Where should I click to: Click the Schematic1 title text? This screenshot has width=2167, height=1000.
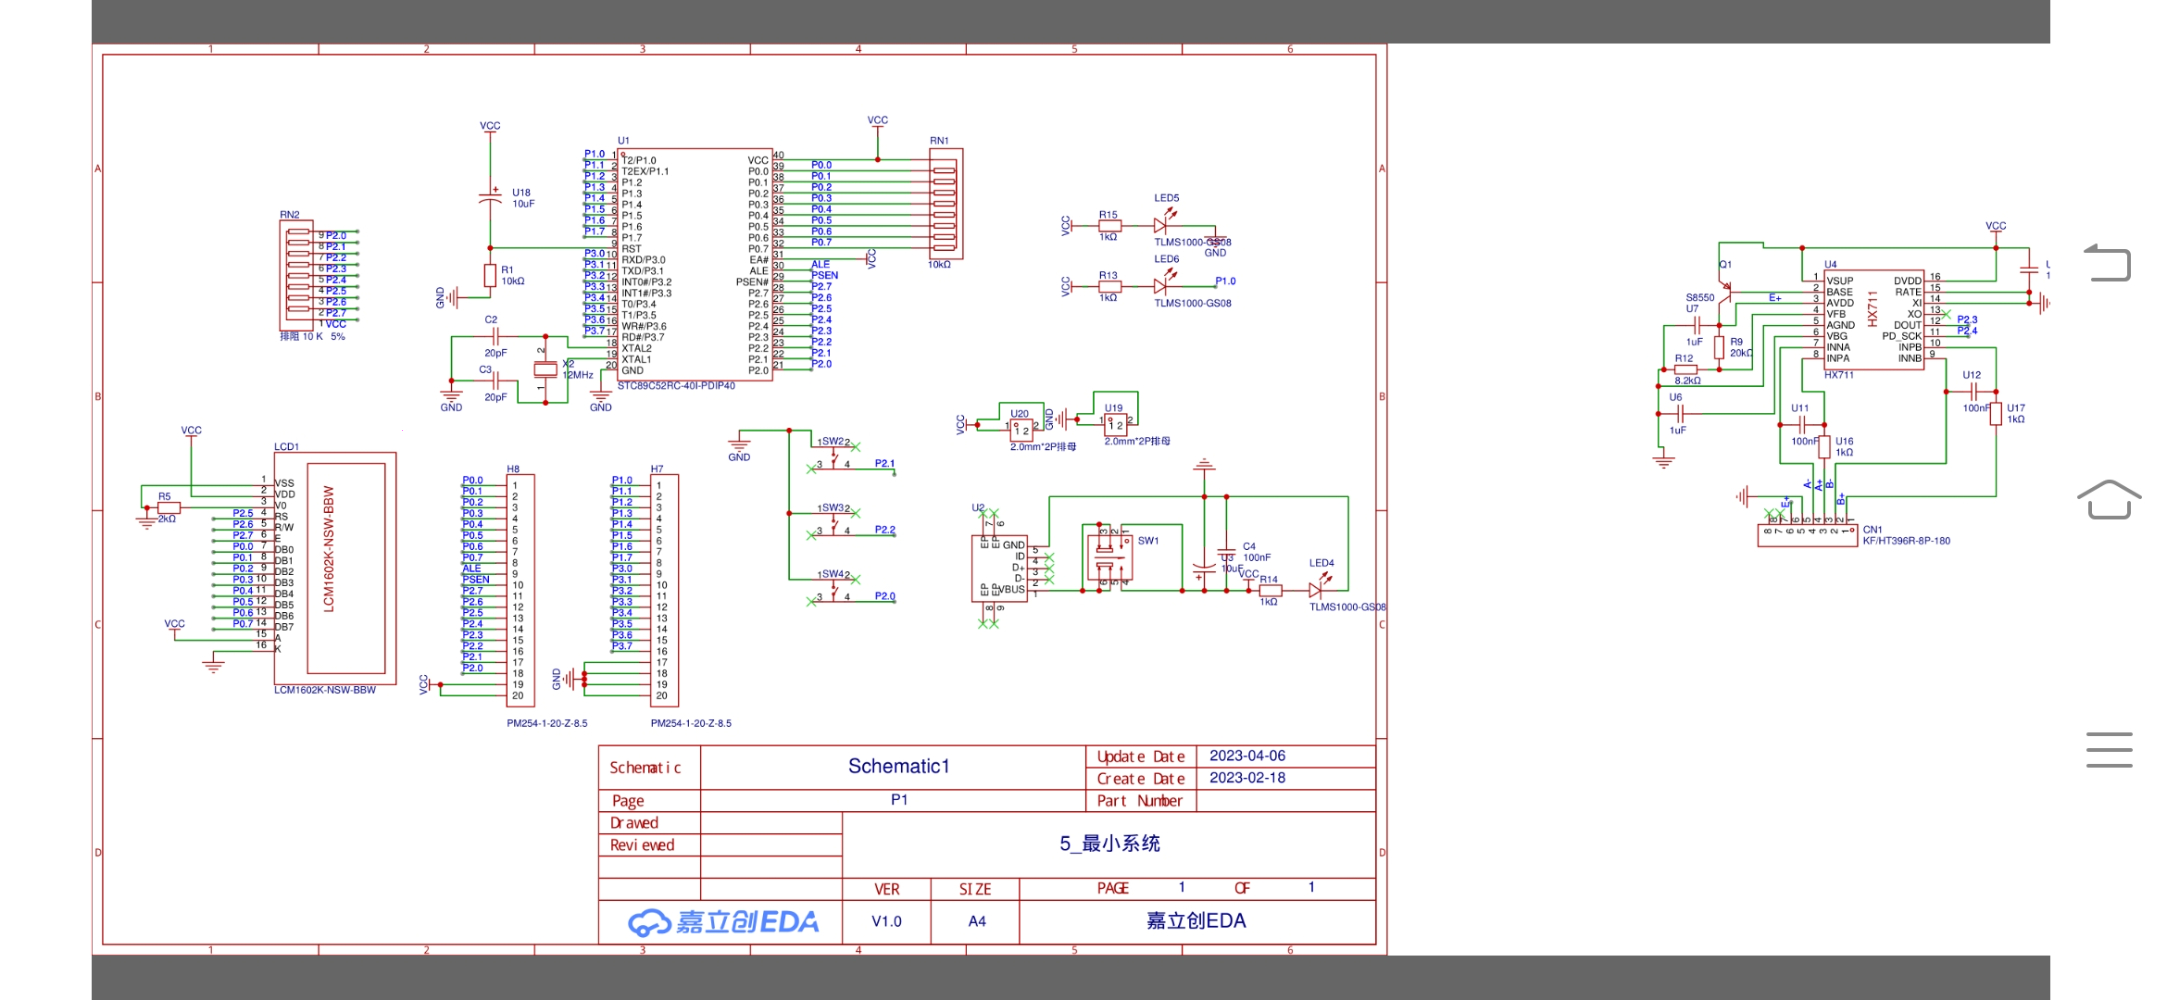[899, 767]
